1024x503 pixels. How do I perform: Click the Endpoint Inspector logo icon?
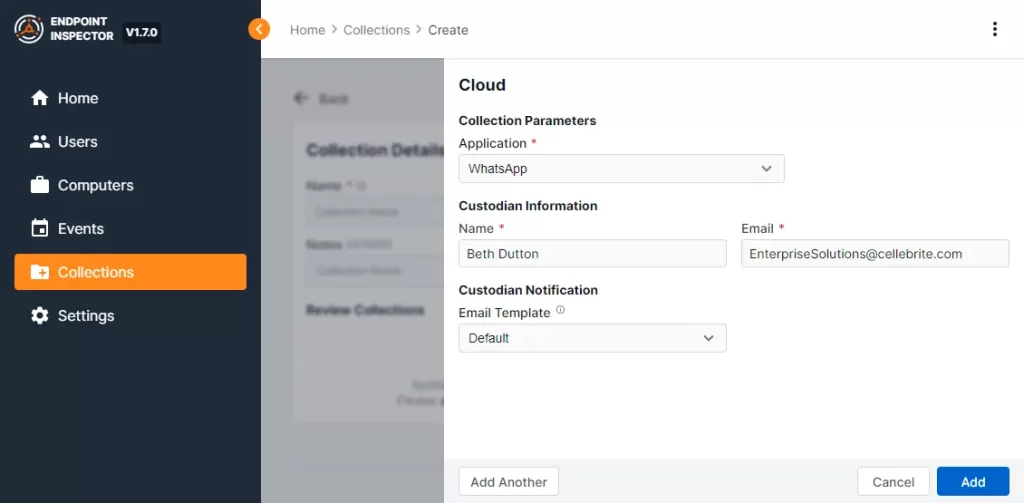[28, 30]
